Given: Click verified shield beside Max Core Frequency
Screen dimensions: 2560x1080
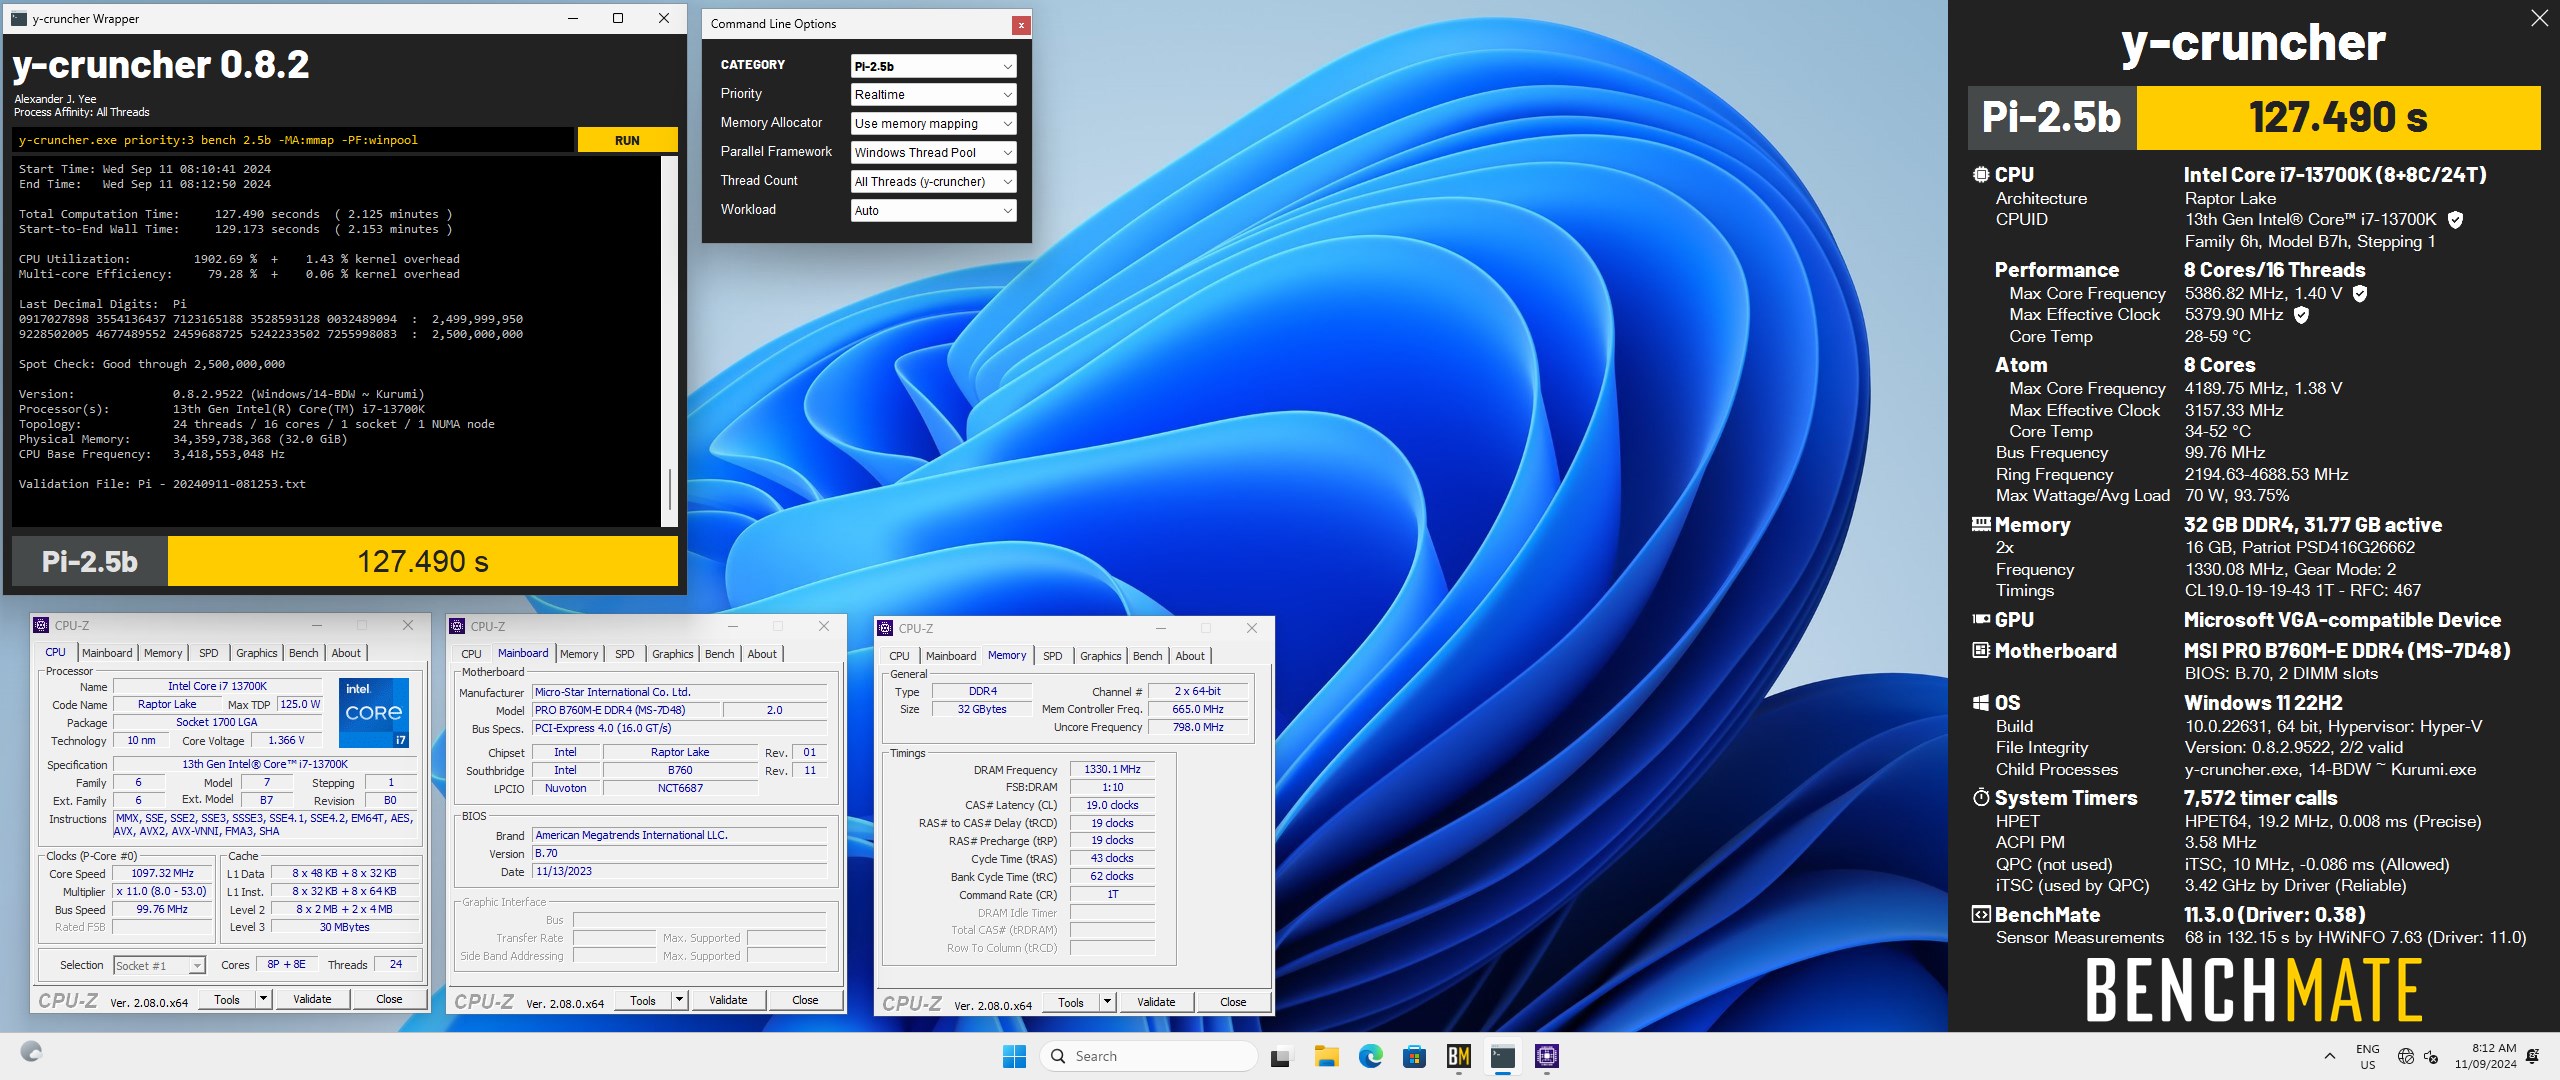Looking at the screenshot, I should point(2360,293).
